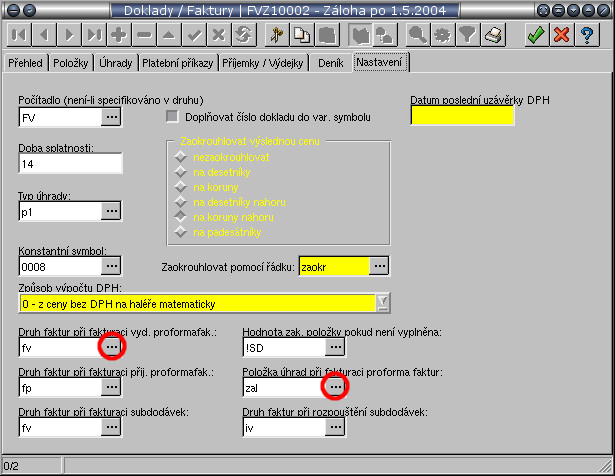Viewport: 615px width, 476px height.
Task: Open help with the question mark icon
Action: point(588,34)
